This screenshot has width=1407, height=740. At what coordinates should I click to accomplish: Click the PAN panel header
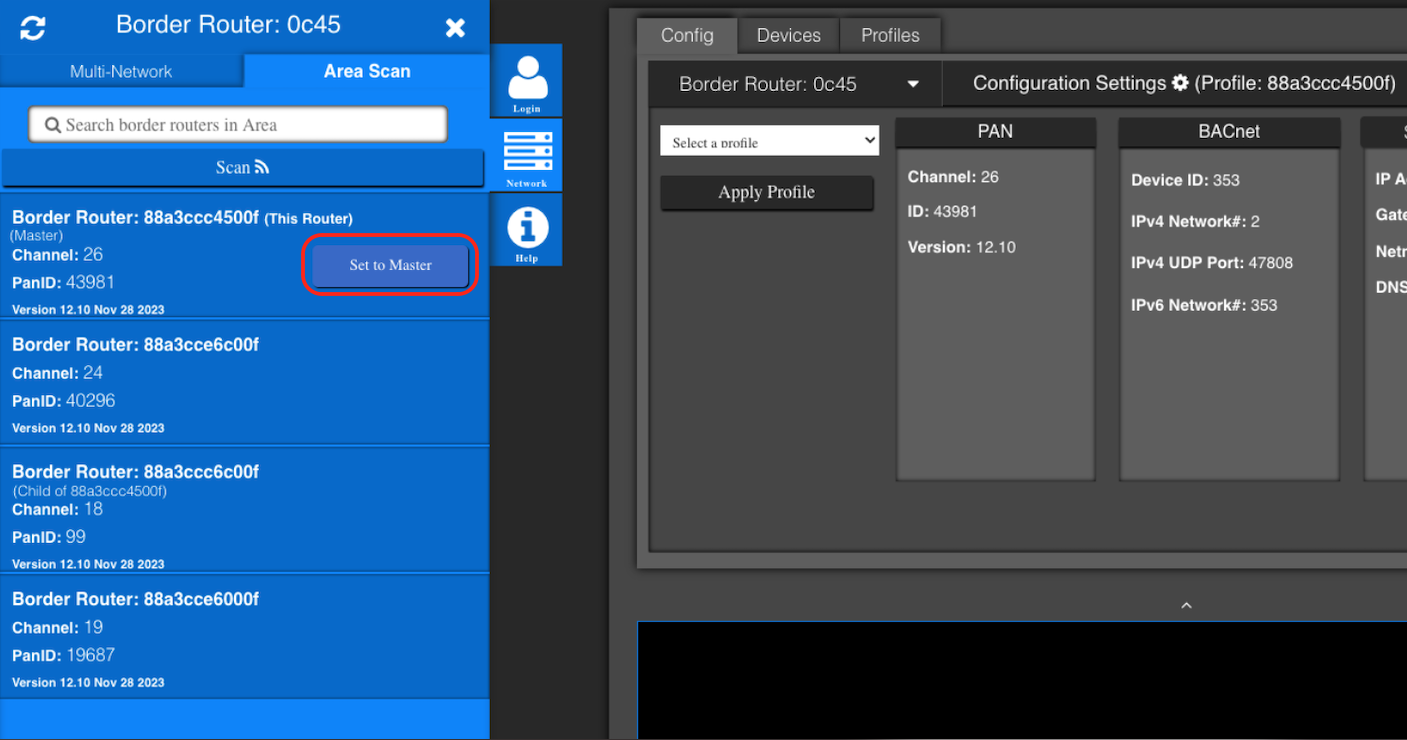tap(995, 132)
